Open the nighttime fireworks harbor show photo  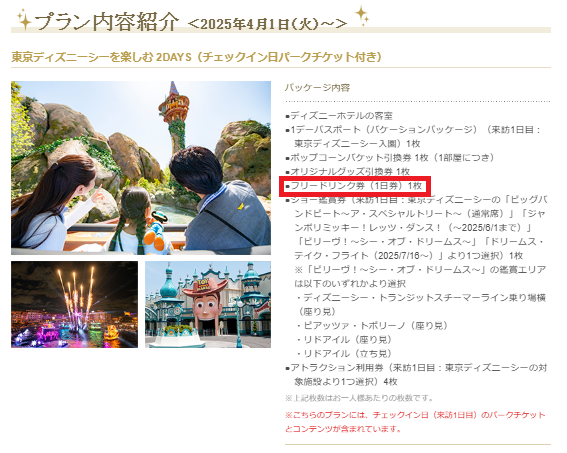pos(74,304)
